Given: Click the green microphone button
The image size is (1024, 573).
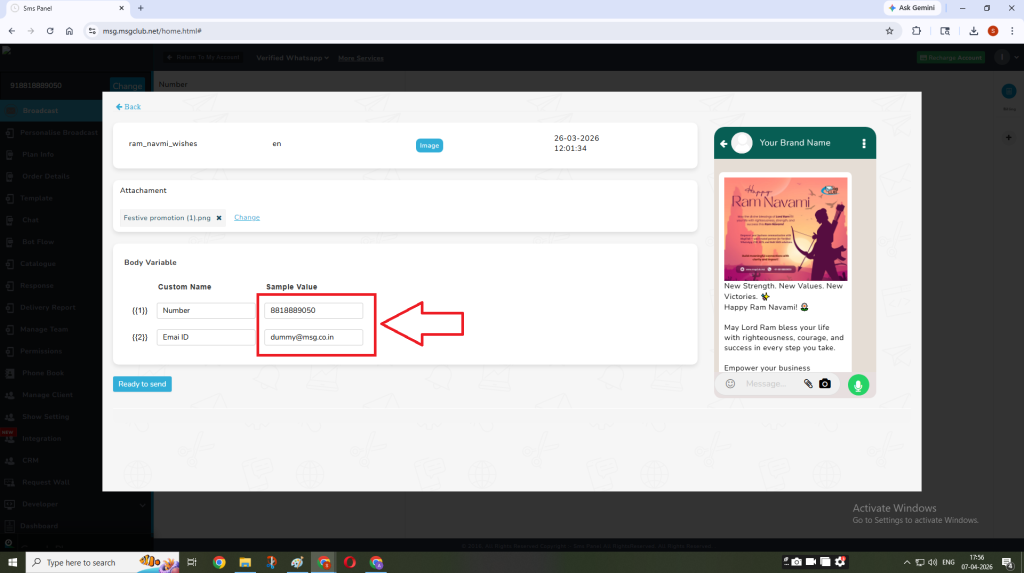Looking at the screenshot, I should tap(858, 384).
